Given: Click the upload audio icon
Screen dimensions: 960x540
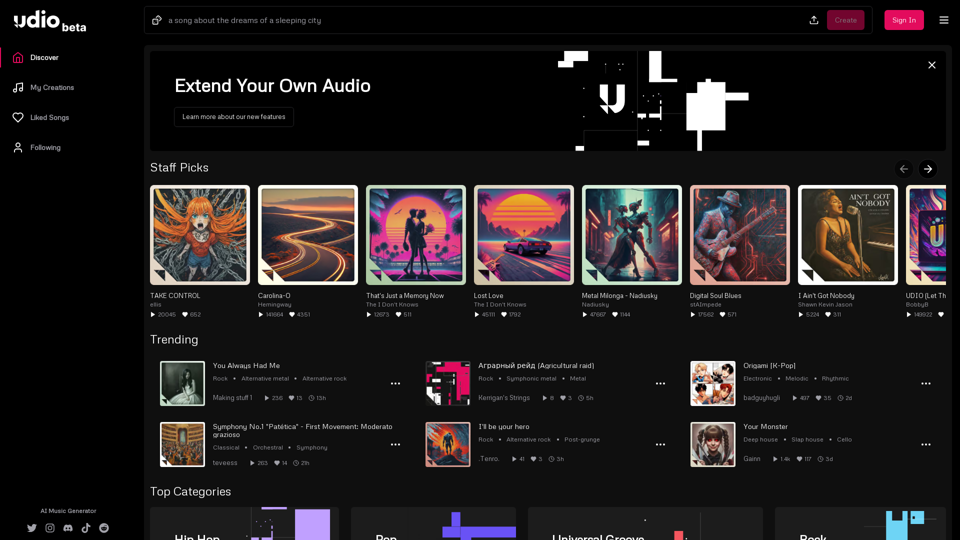Looking at the screenshot, I should coord(814,20).
